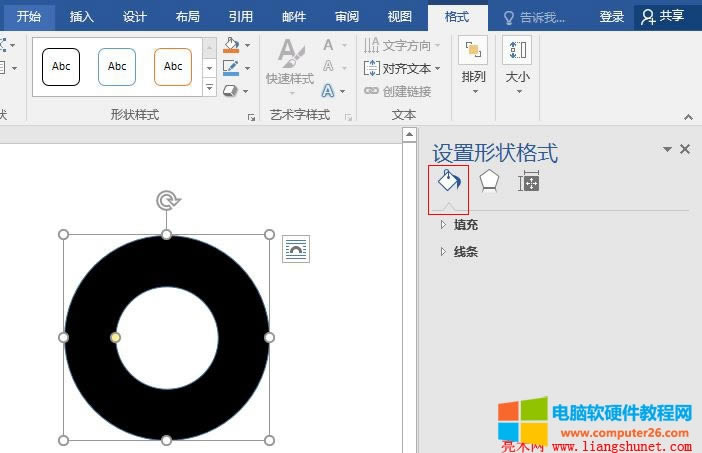Open the 大小 size icon
702x453 pixels.
coord(517,62)
